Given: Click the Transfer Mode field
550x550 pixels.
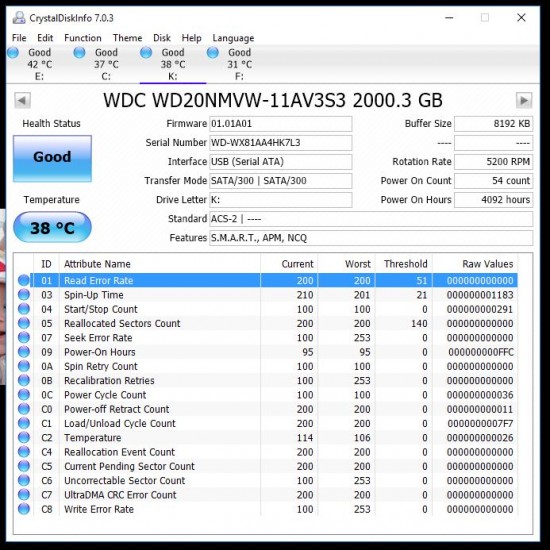Looking at the screenshot, I should (x=281, y=181).
